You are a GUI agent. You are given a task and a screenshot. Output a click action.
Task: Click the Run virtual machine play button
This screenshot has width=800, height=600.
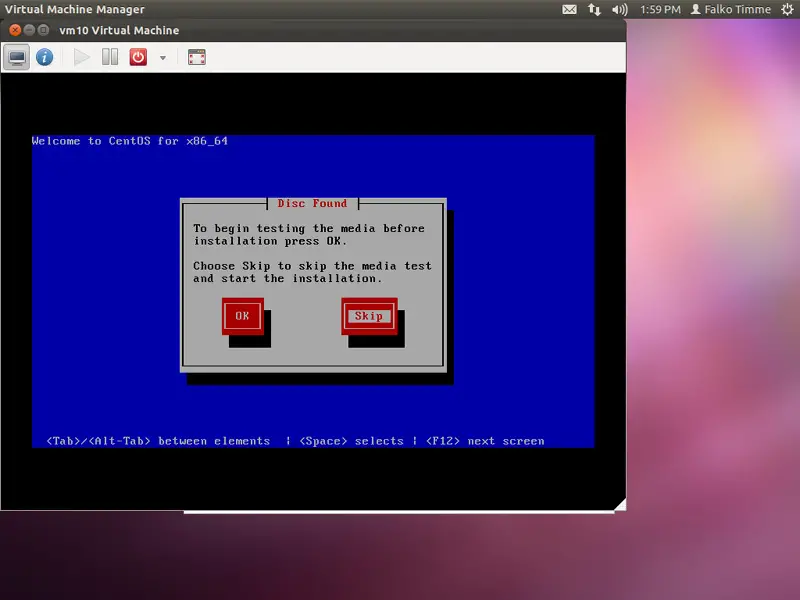point(81,57)
